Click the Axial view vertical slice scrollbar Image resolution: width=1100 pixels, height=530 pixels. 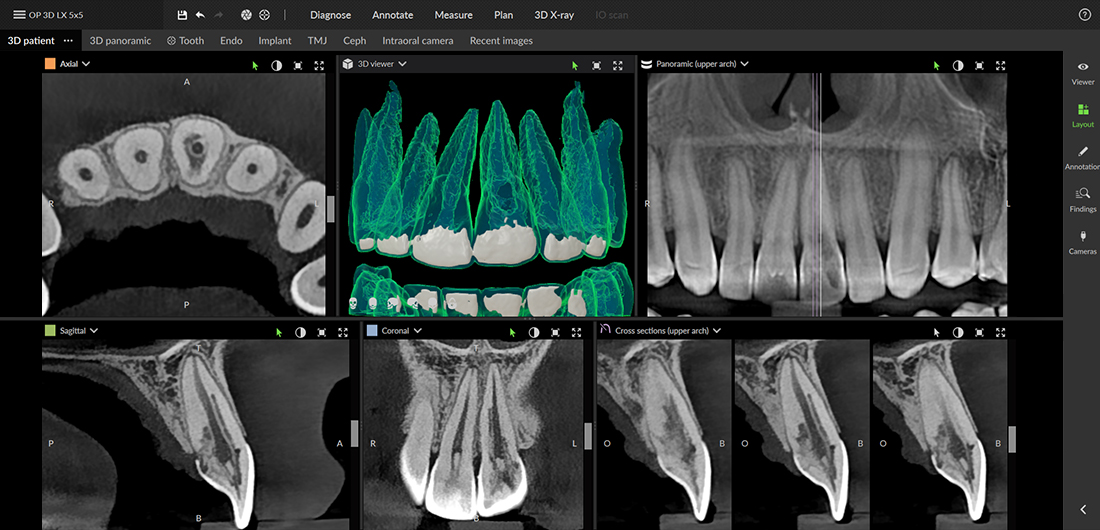click(330, 209)
